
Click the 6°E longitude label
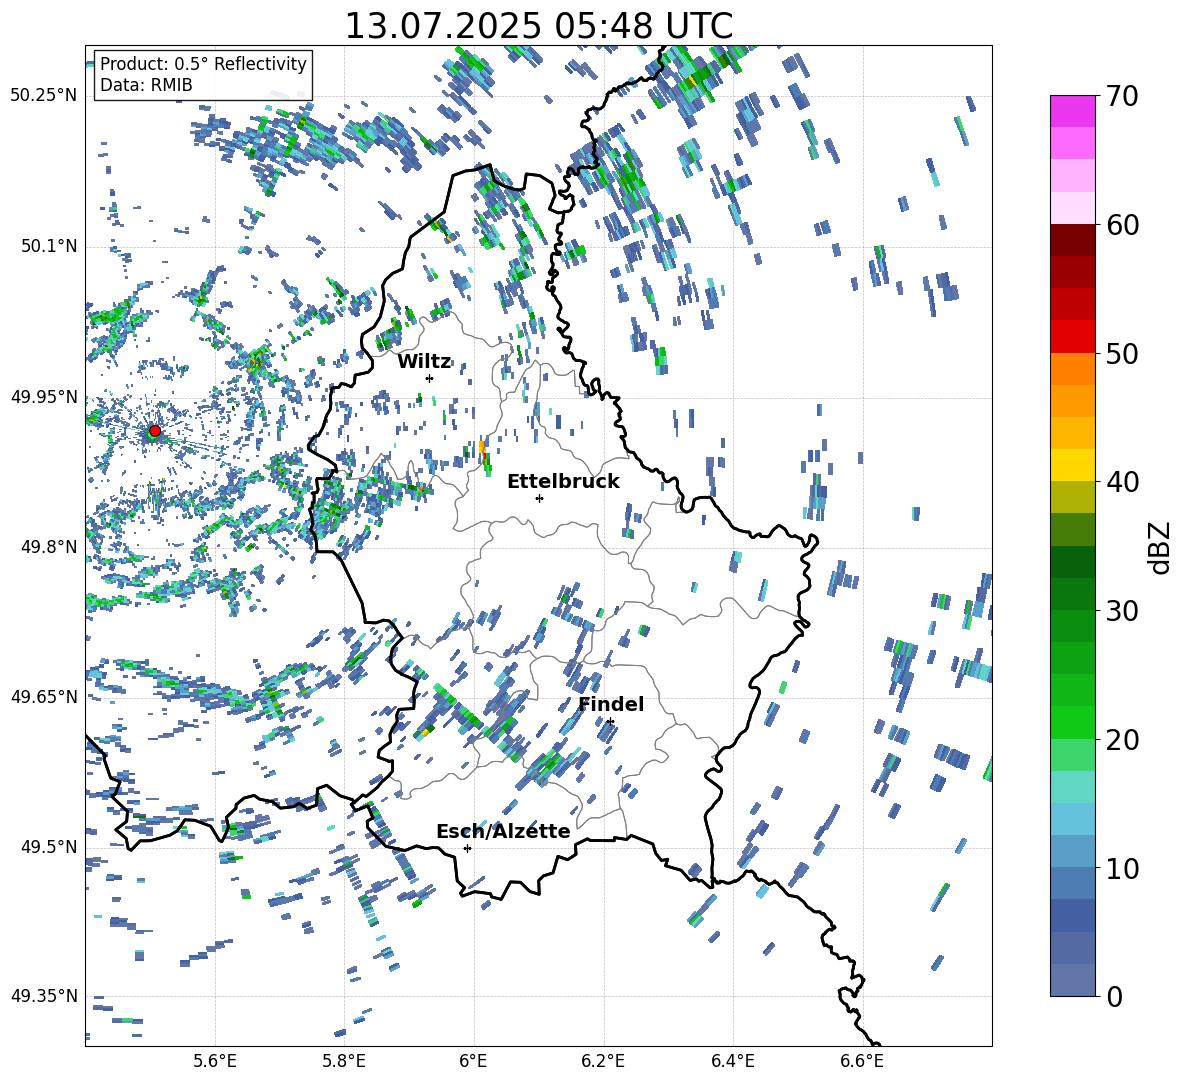click(x=473, y=1061)
